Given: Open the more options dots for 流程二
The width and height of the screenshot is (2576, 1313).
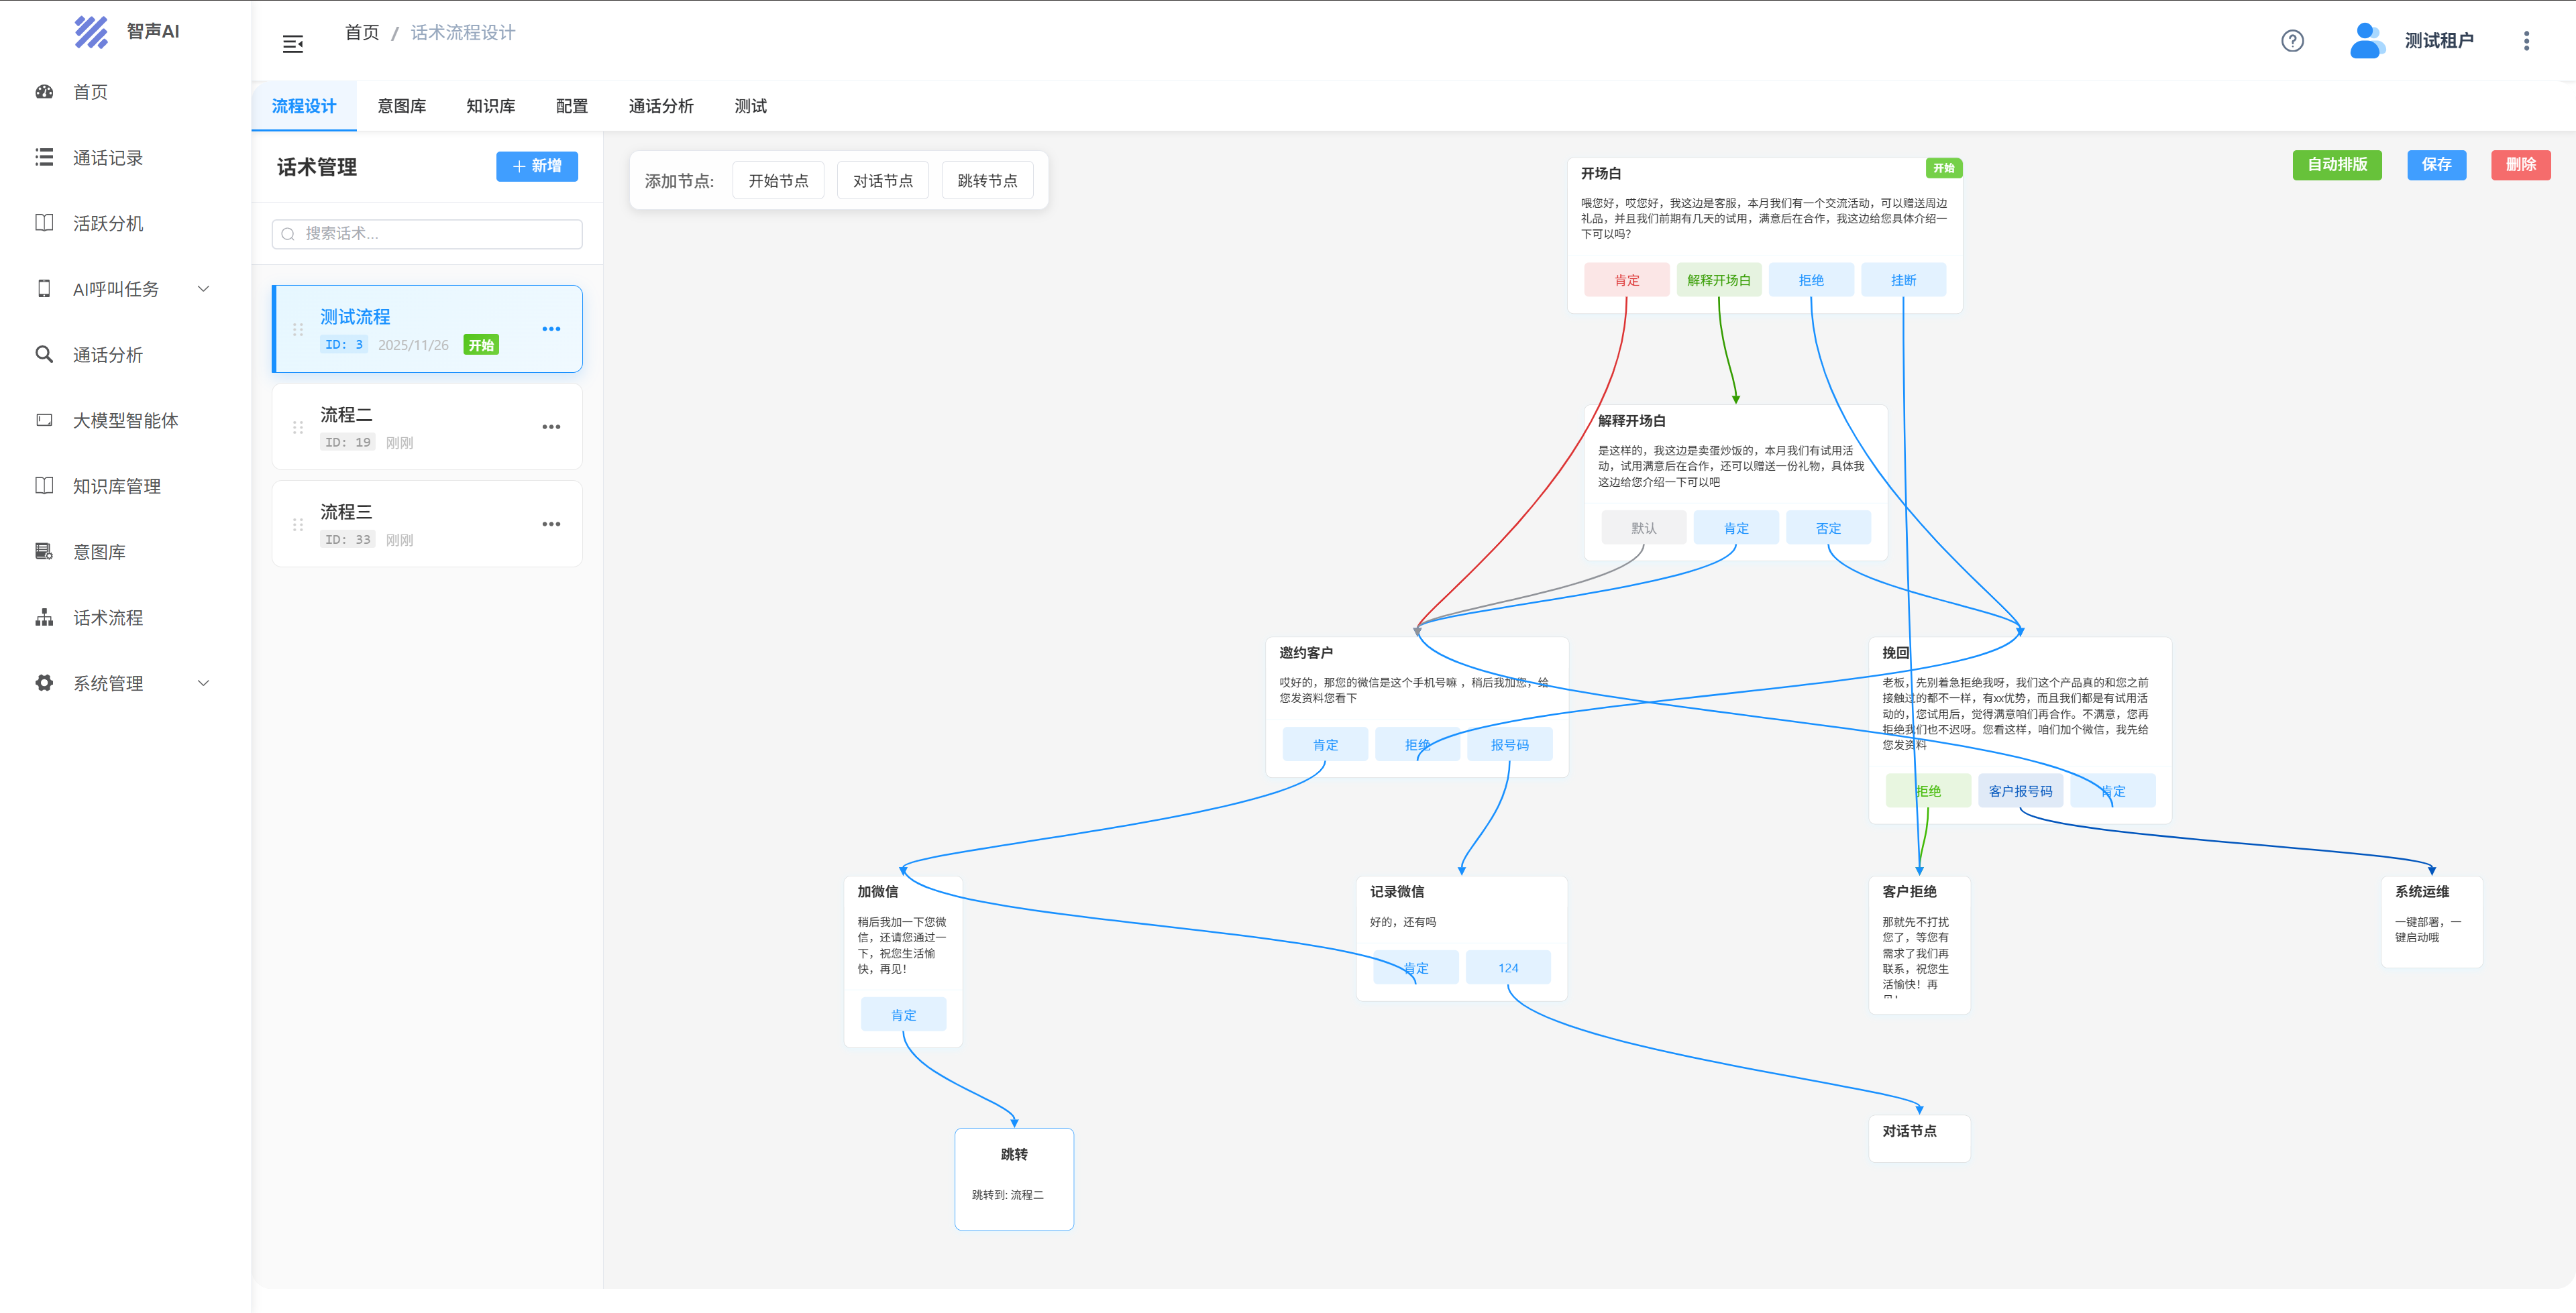Looking at the screenshot, I should click(551, 427).
